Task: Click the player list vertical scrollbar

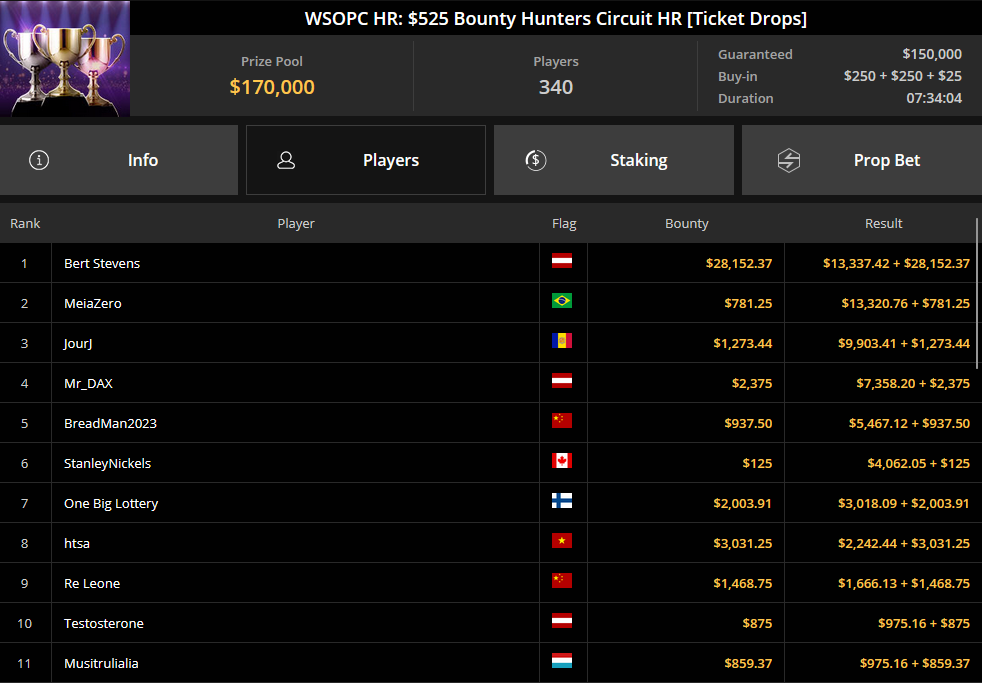Action: (x=977, y=294)
